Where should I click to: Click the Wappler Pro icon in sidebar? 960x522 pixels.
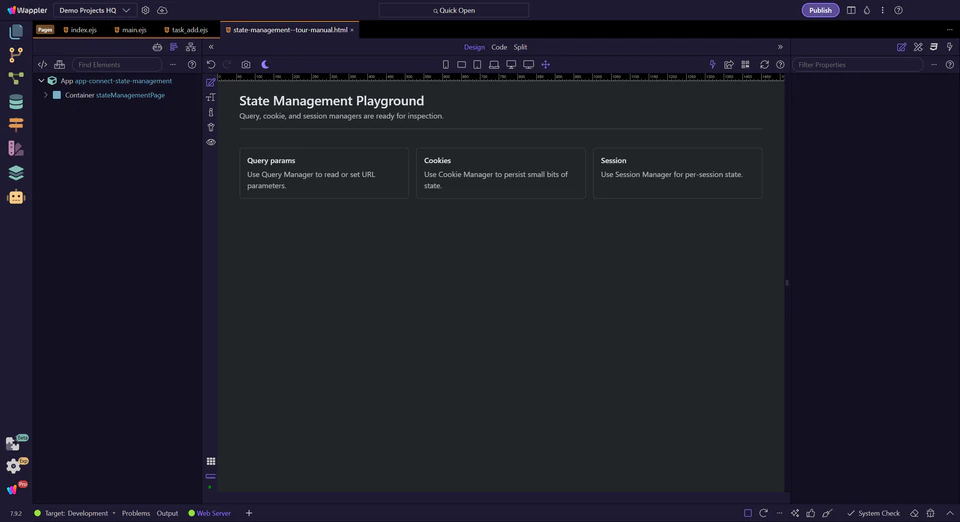[x=13, y=489]
